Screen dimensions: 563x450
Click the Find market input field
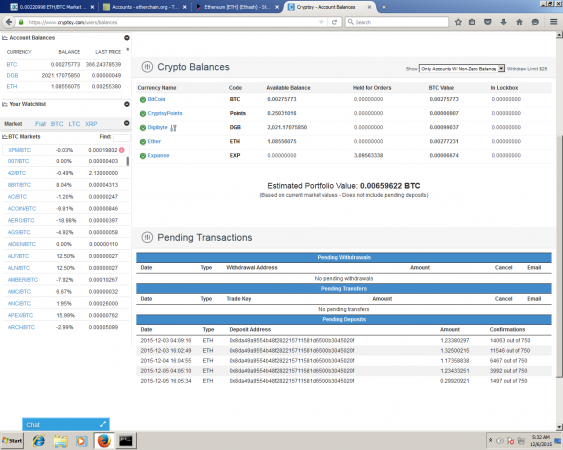point(121,137)
